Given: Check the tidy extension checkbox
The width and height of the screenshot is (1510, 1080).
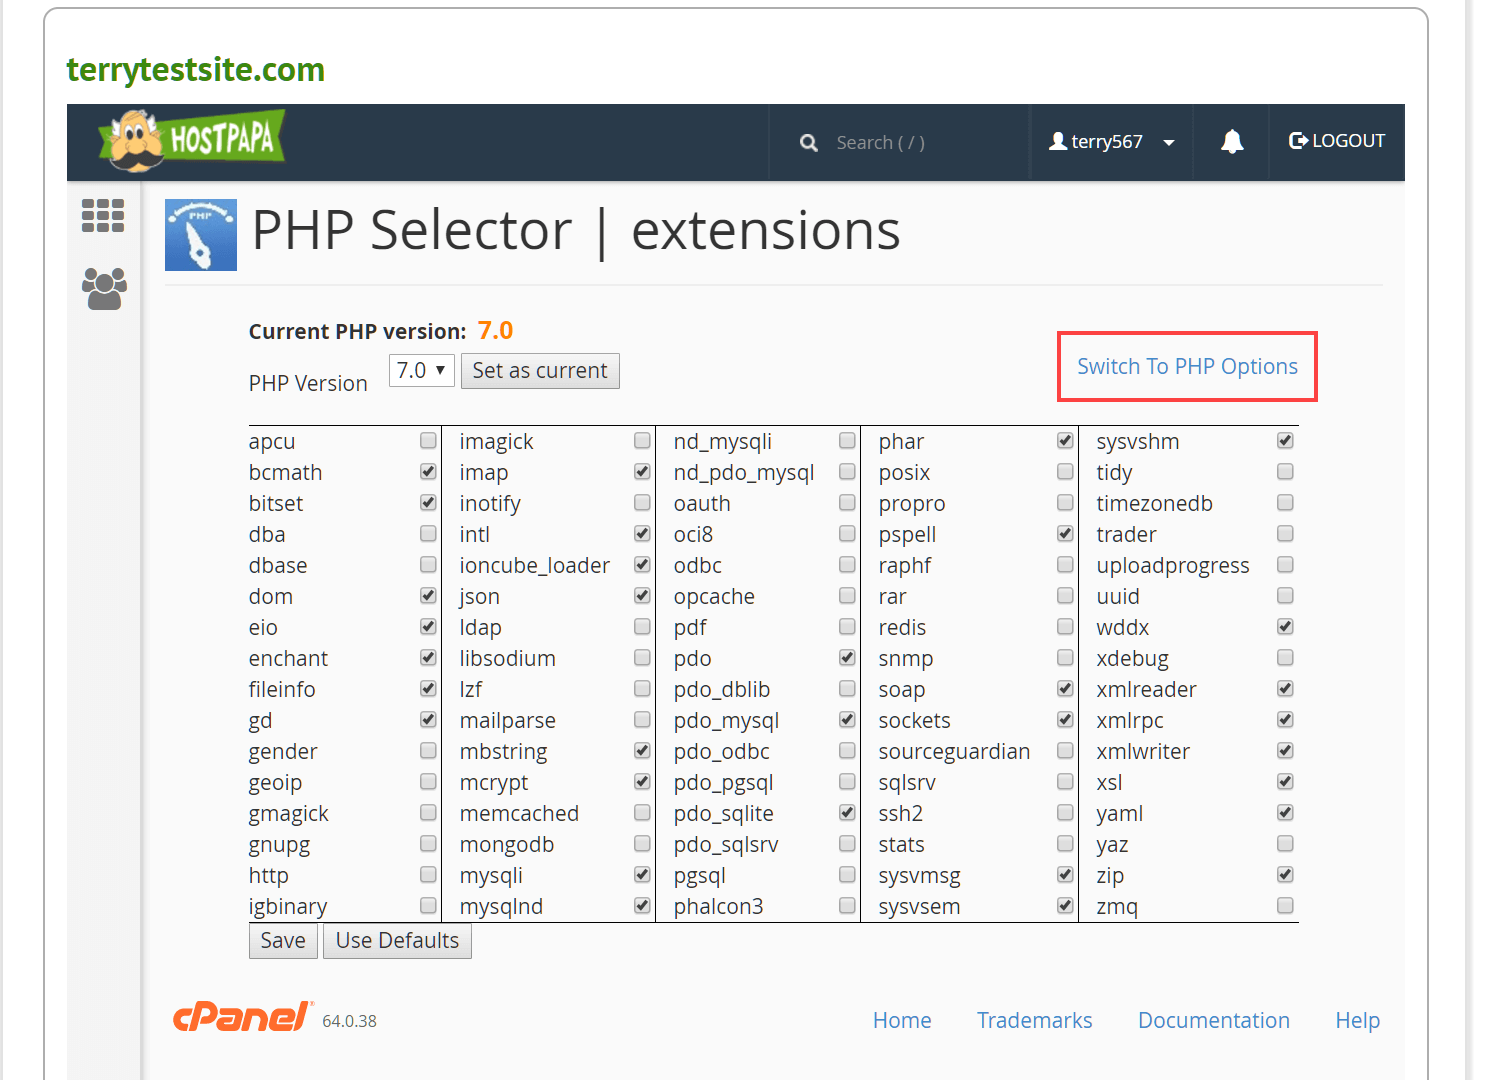Looking at the screenshot, I should [x=1285, y=471].
